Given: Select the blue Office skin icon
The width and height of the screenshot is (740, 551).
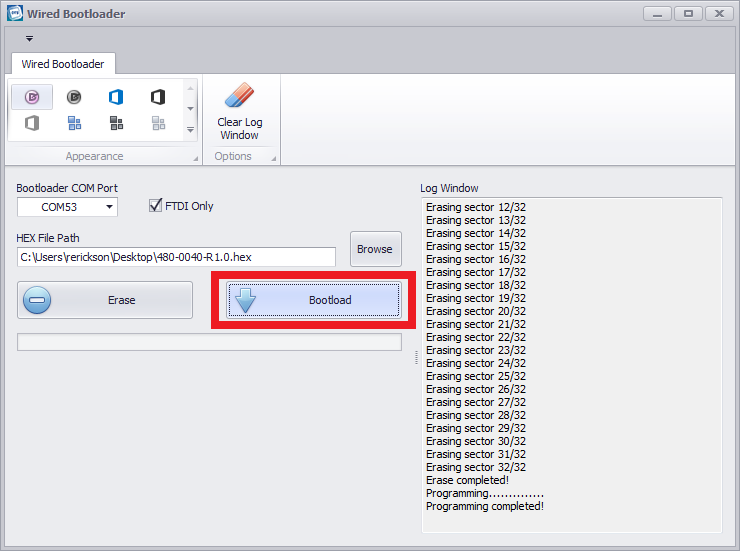Looking at the screenshot, I should 116,97.
